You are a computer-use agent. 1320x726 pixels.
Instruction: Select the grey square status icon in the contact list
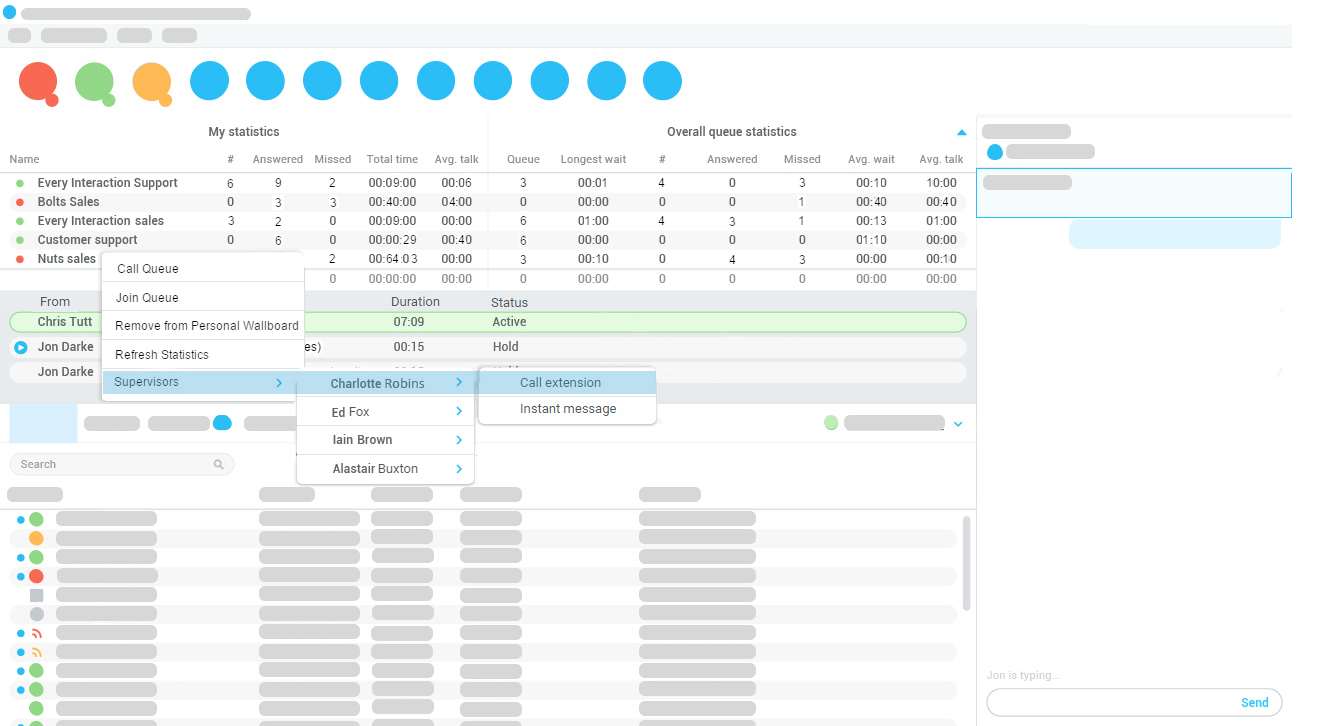[36, 595]
